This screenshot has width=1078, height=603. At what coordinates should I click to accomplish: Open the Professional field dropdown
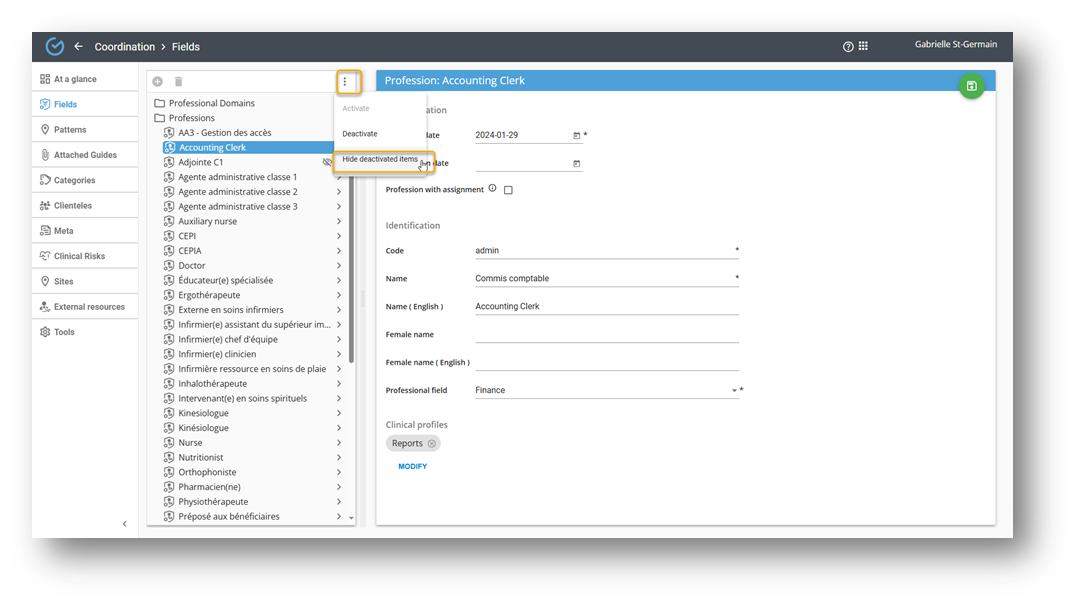tap(734, 391)
